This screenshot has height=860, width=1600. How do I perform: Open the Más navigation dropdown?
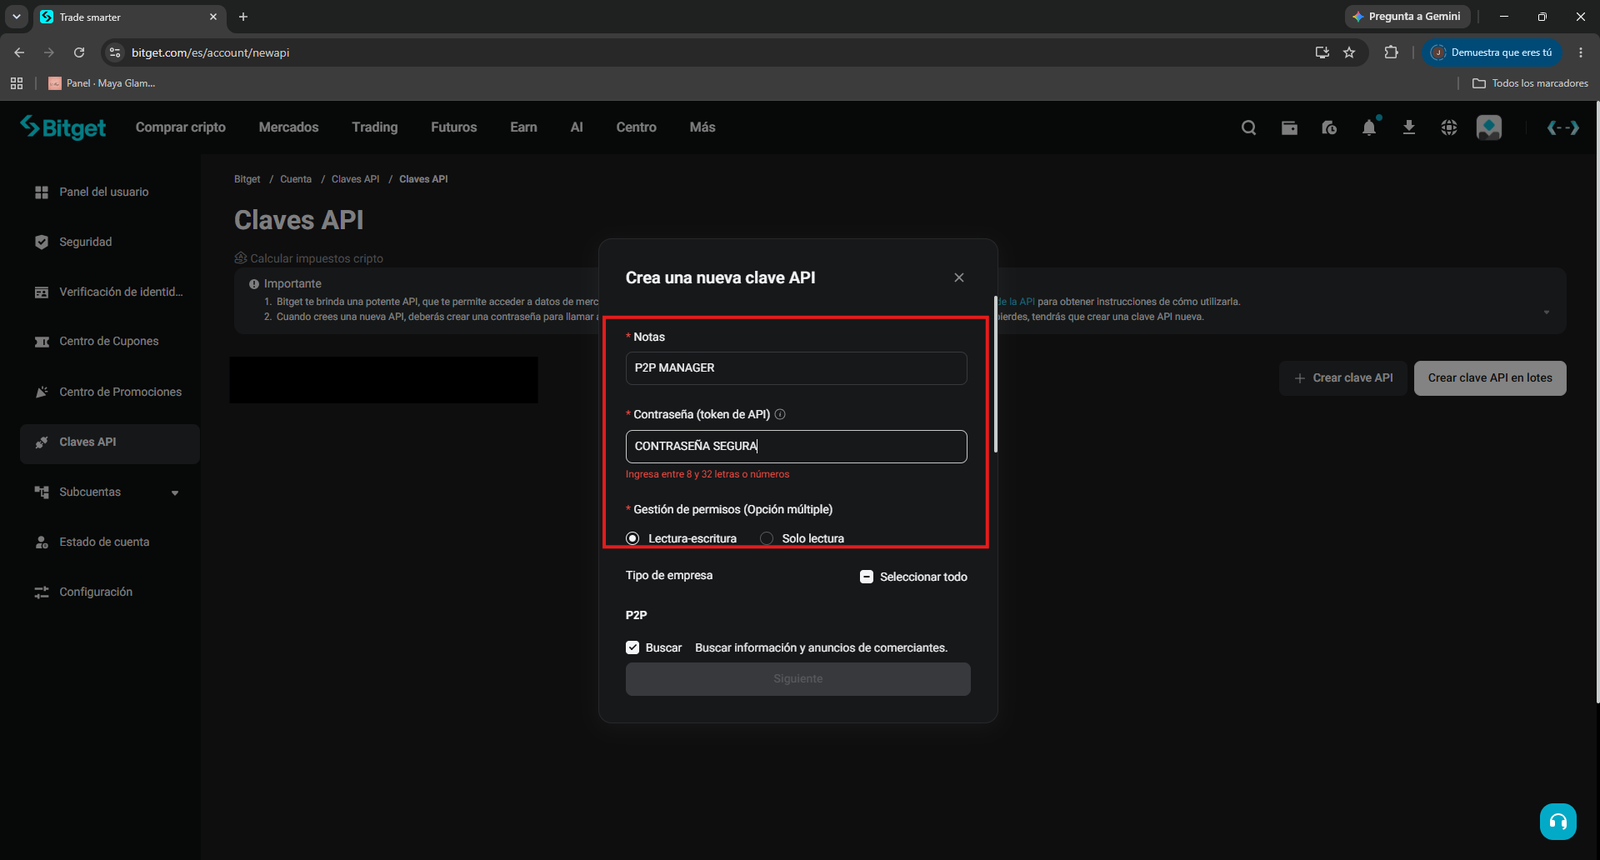click(x=702, y=127)
